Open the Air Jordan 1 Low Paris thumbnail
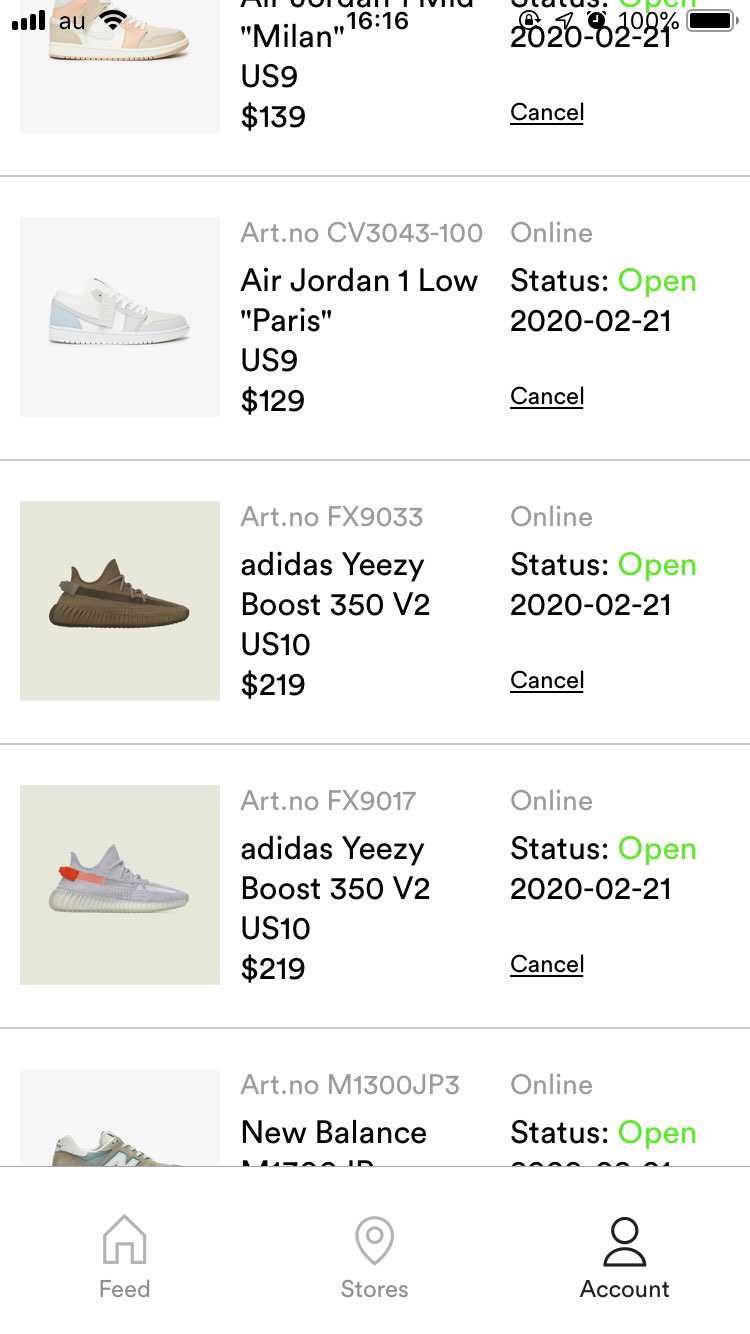The height and width of the screenshot is (1334, 750). [x=120, y=317]
